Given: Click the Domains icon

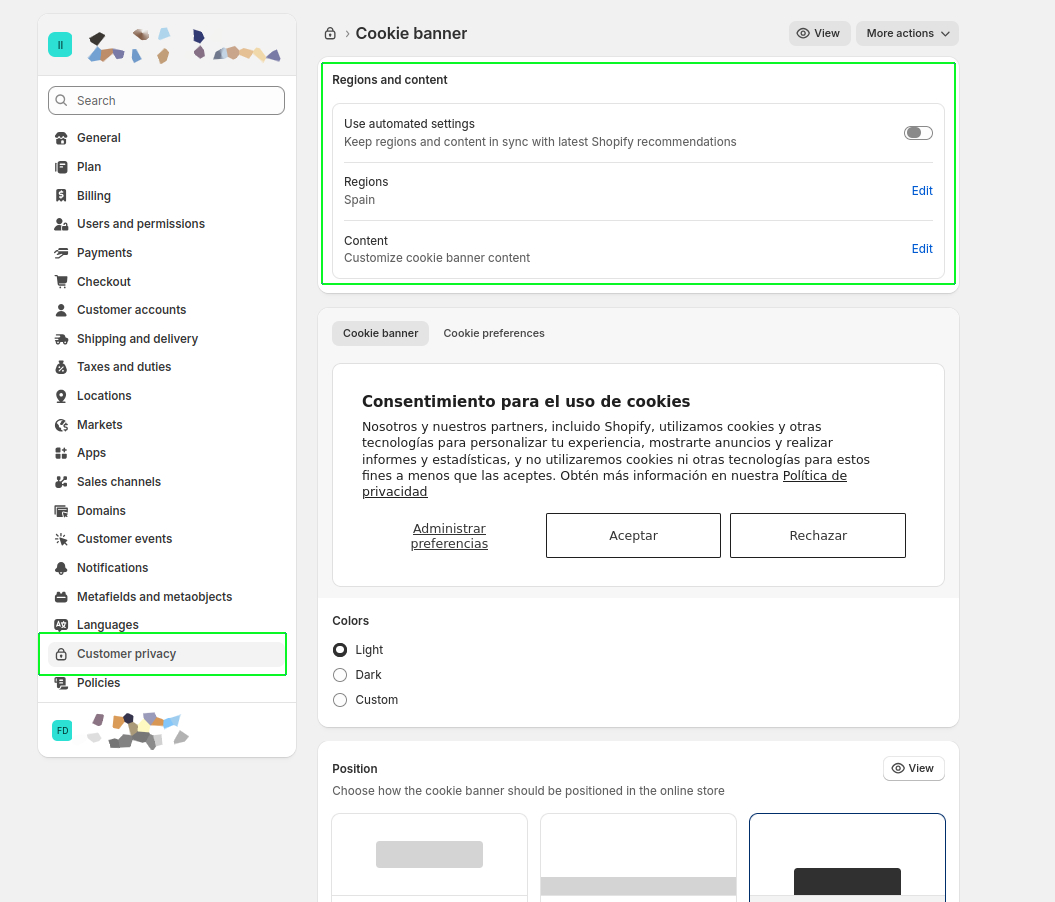Looking at the screenshot, I should [x=61, y=511].
